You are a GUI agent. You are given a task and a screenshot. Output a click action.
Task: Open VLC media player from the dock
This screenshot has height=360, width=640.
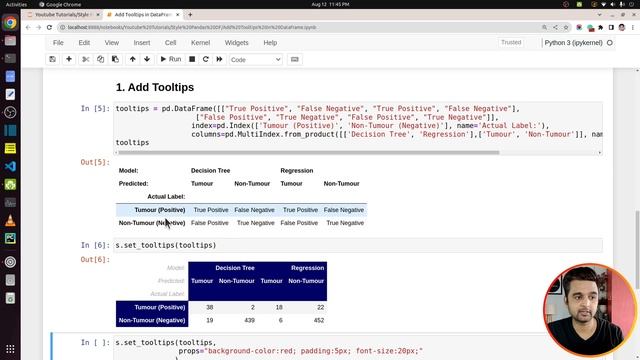pyautogui.click(x=10, y=220)
